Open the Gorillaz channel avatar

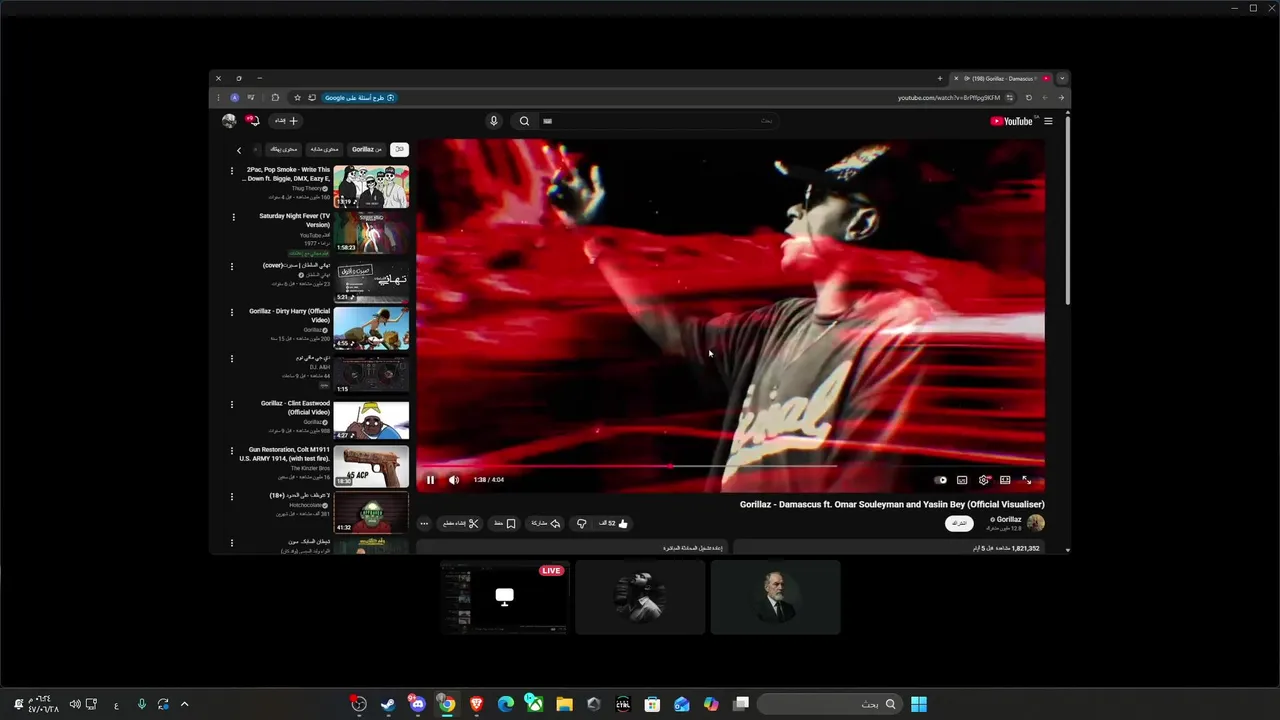(x=1036, y=522)
